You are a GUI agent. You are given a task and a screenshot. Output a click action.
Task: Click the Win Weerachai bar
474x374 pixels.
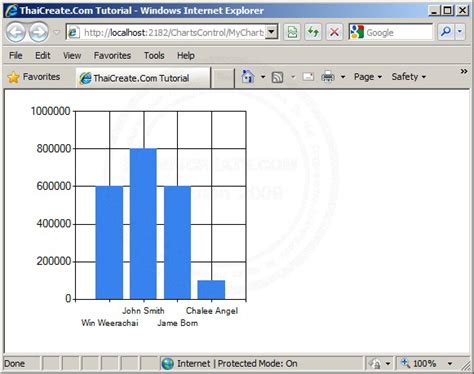(109, 243)
